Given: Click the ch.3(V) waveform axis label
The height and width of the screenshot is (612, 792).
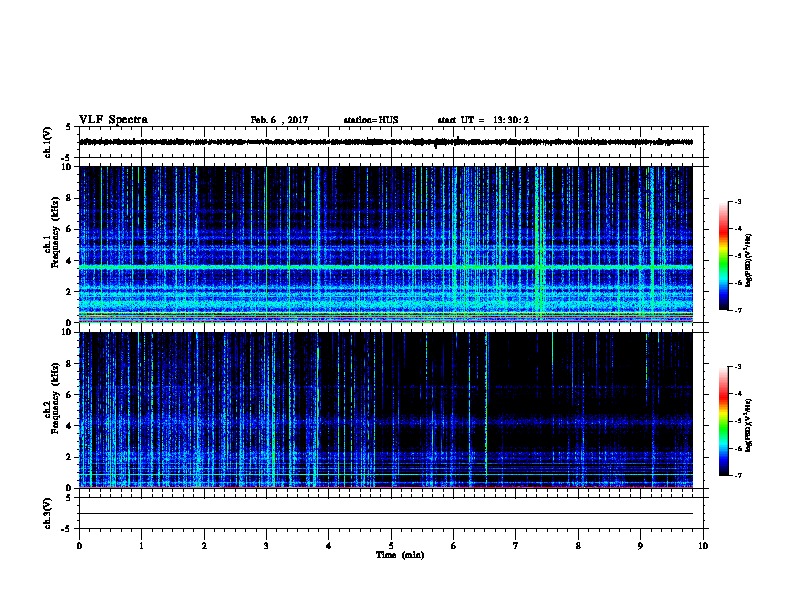Looking at the screenshot, I should point(47,513).
